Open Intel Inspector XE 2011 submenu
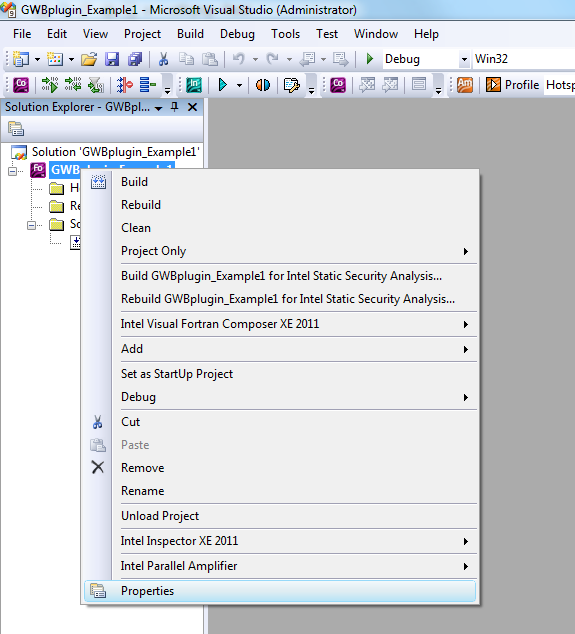The height and width of the screenshot is (634, 575). pyautogui.click(x=280, y=541)
